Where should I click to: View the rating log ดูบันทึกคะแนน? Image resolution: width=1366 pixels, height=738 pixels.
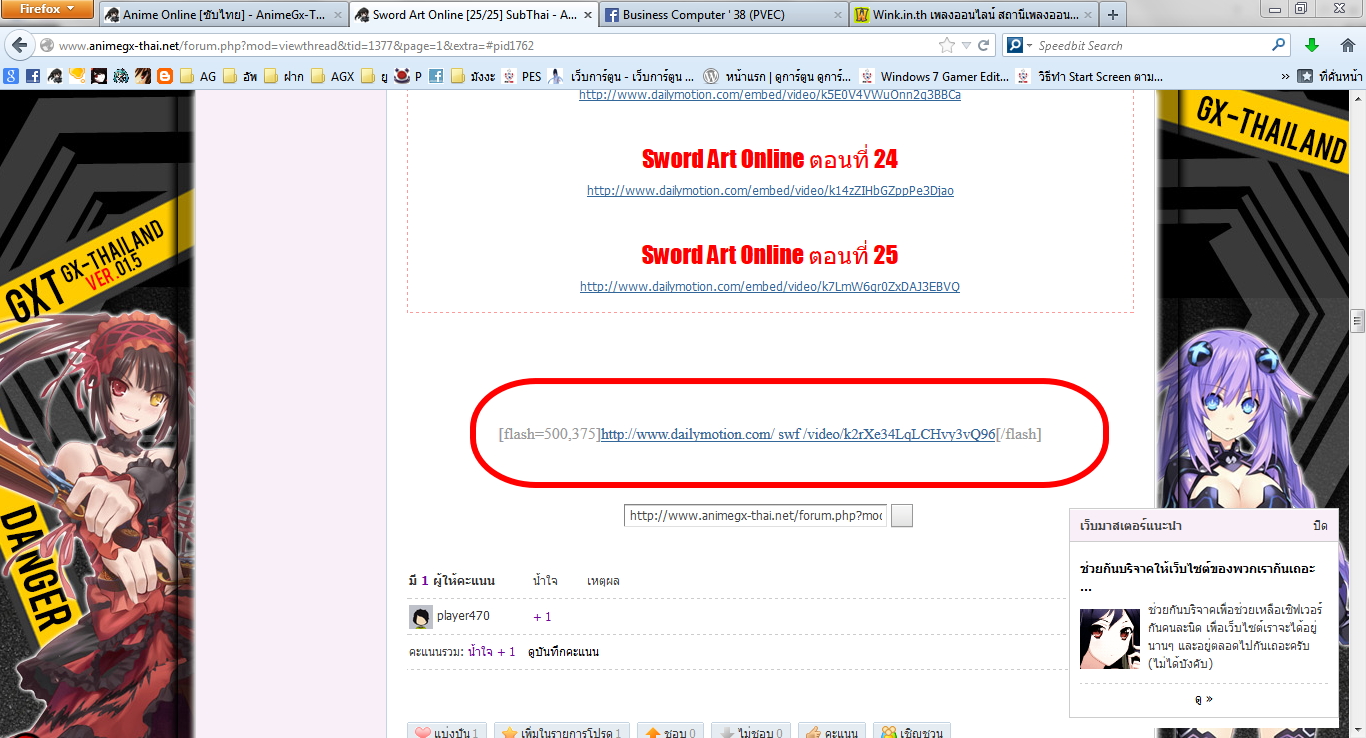click(563, 652)
